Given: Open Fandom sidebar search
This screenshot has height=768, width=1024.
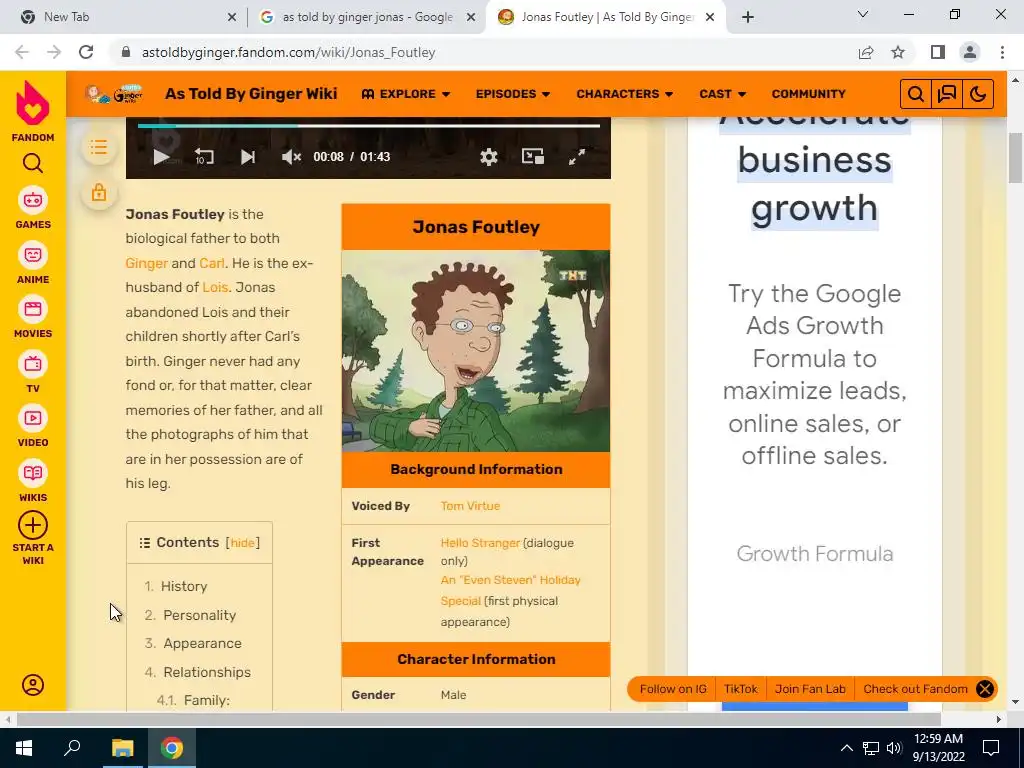Looking at the screenshot, I should [33, 163].
